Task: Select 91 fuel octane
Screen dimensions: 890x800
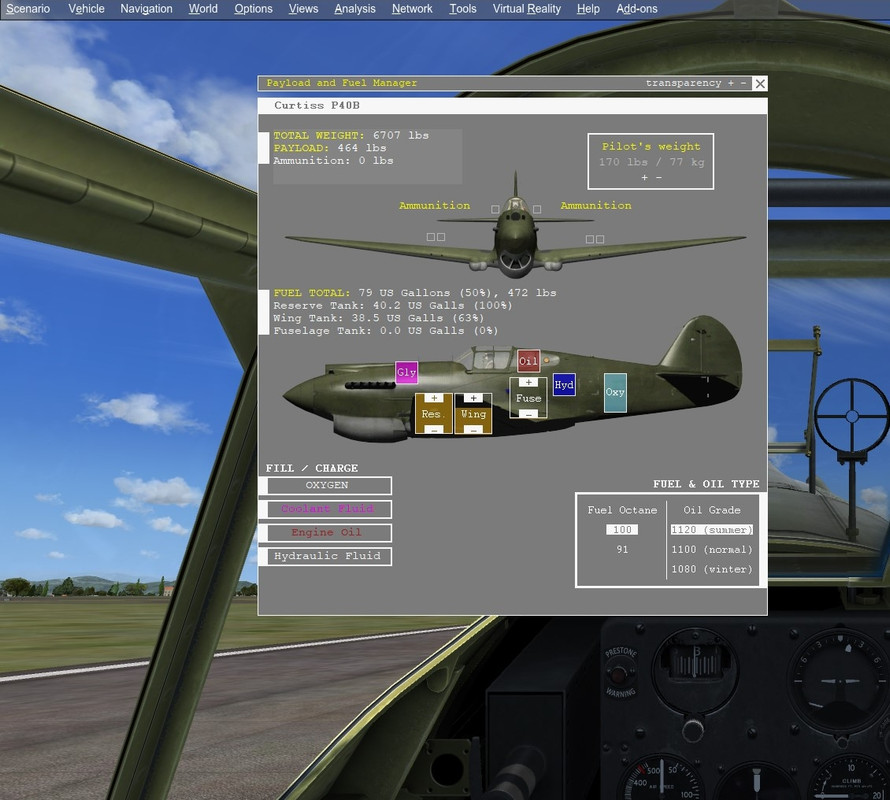Action: click(622, 549)
